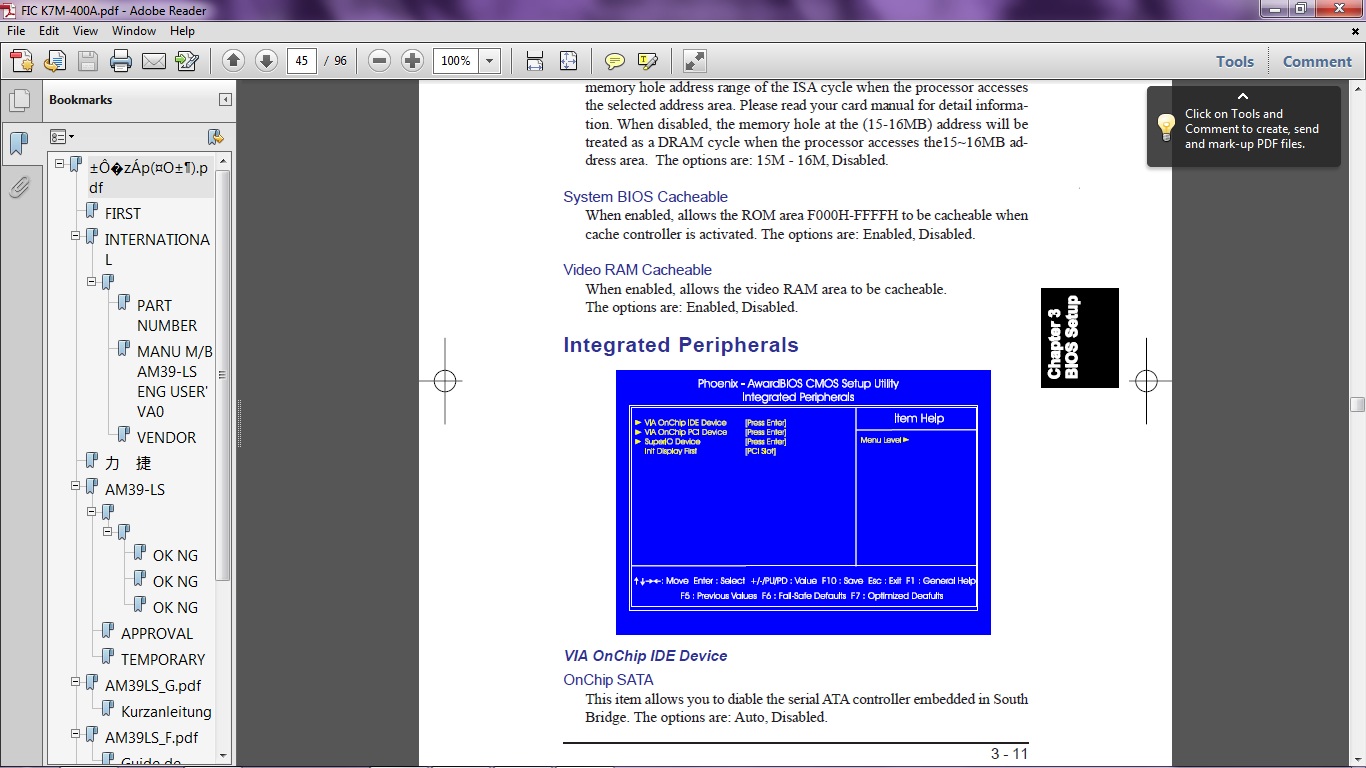
Task: Collapse the unnamed node directly above OK NG entries
Action: (x=108, y=532)
